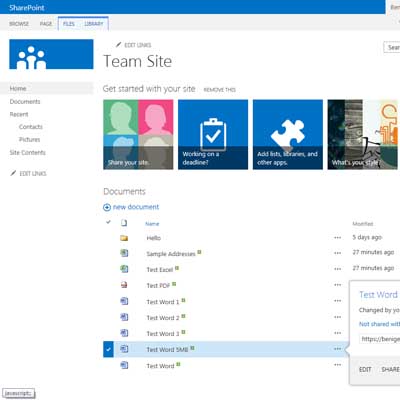Open the Test Word 5MB file name
This screenshot has height=400, width=400.
tap(167, 349)
